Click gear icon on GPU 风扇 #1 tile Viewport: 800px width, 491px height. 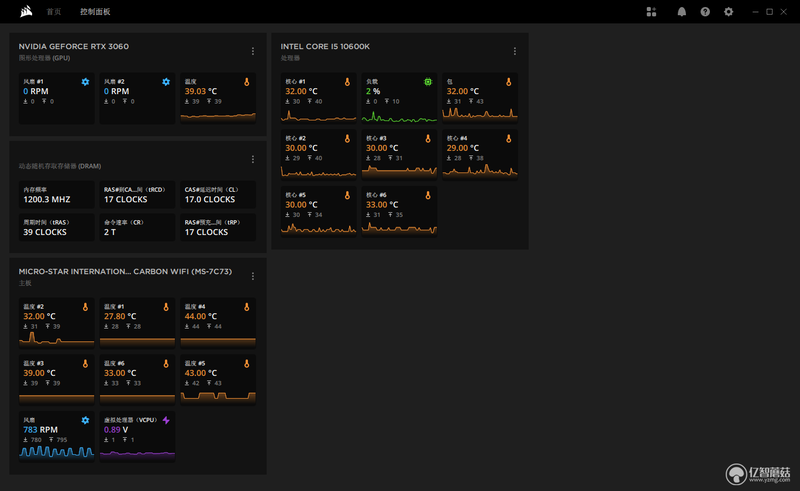[85, 82]
